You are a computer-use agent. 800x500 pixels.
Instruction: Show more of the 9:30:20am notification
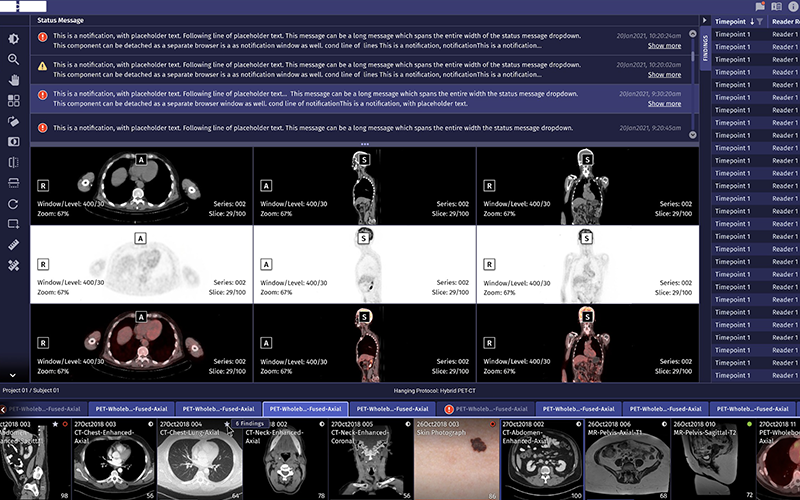(664, 104)
